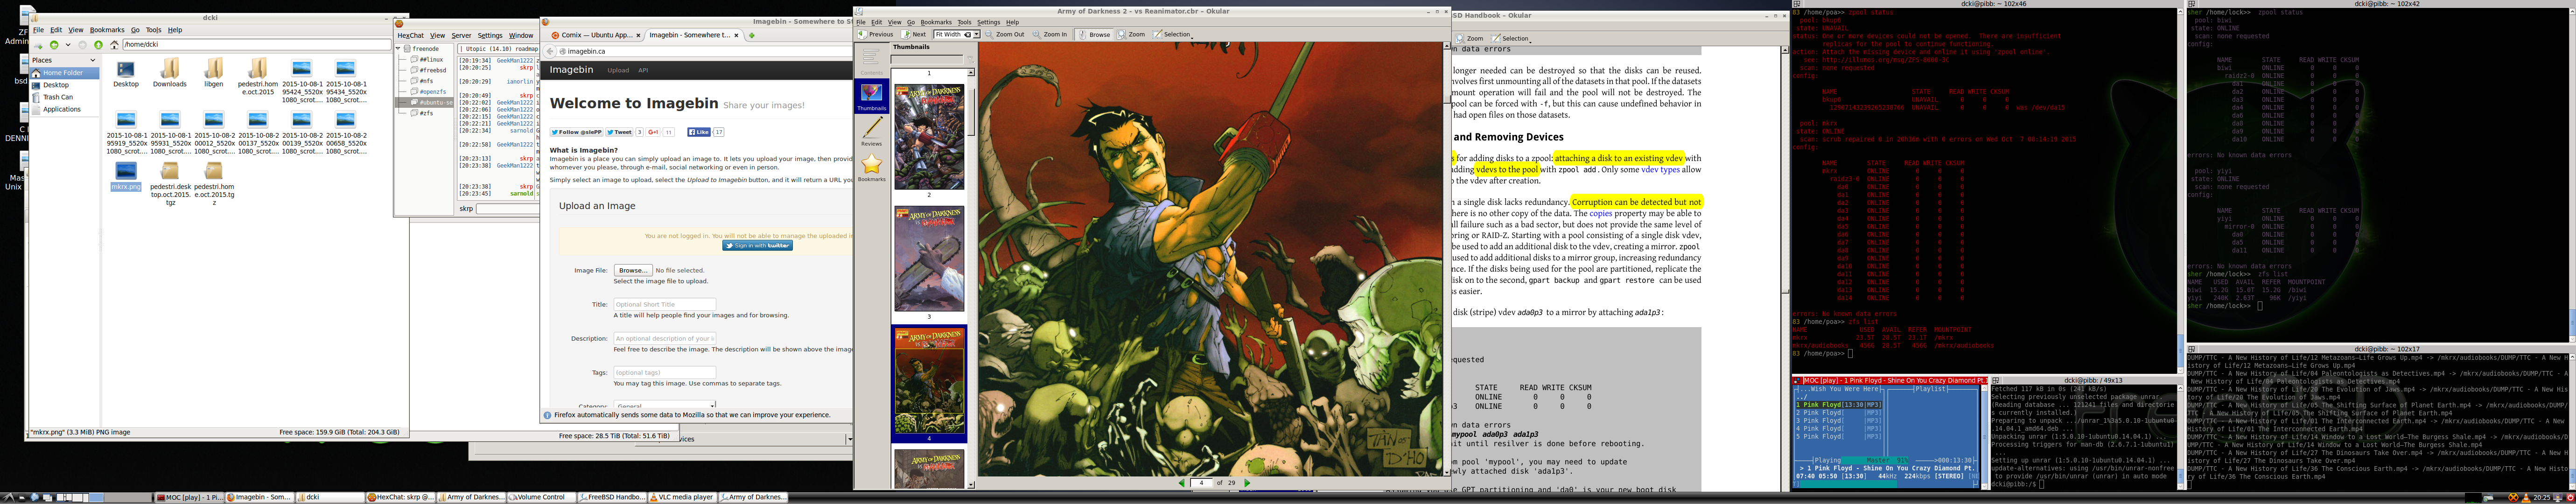Open Trash Can in the Places sidebar
Viewport: 2576px width, 504px height.
pos(58,97)
